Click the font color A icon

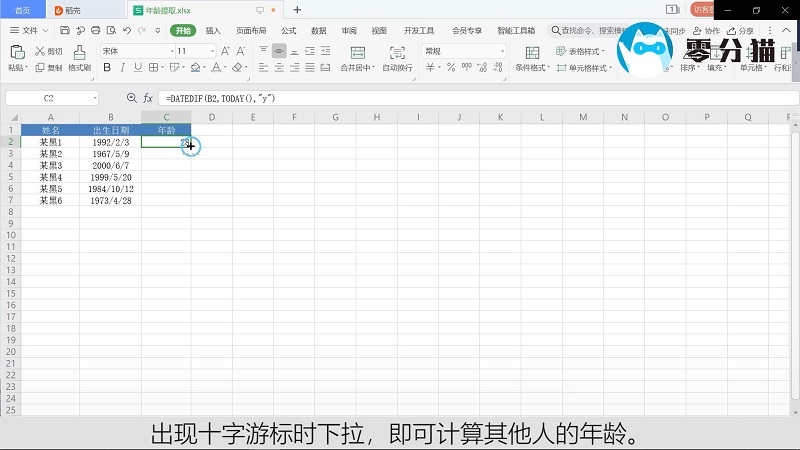coord(216,67)
